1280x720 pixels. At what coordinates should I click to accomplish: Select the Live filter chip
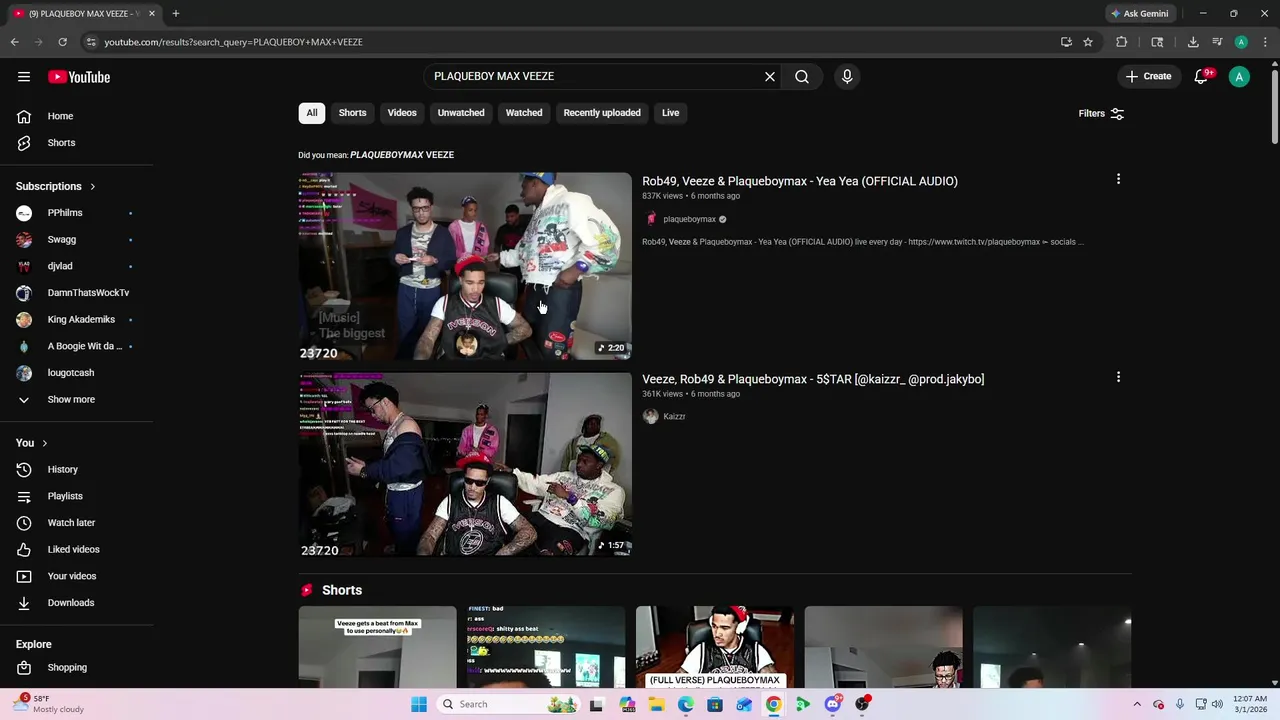coord(670,113)
